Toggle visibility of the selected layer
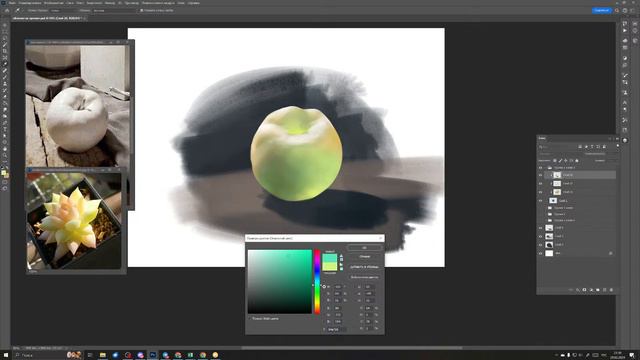This screenshot has height=360, width=640. point(540,175)
